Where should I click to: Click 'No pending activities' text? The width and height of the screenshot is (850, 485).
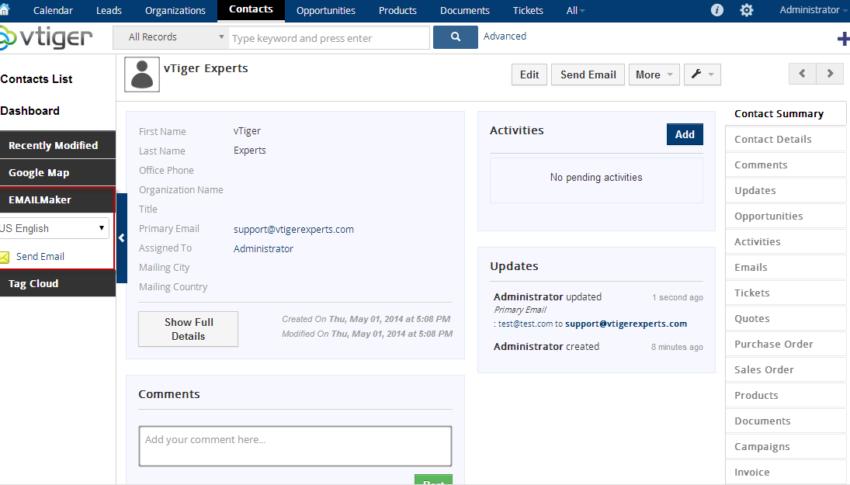point(596,177)
